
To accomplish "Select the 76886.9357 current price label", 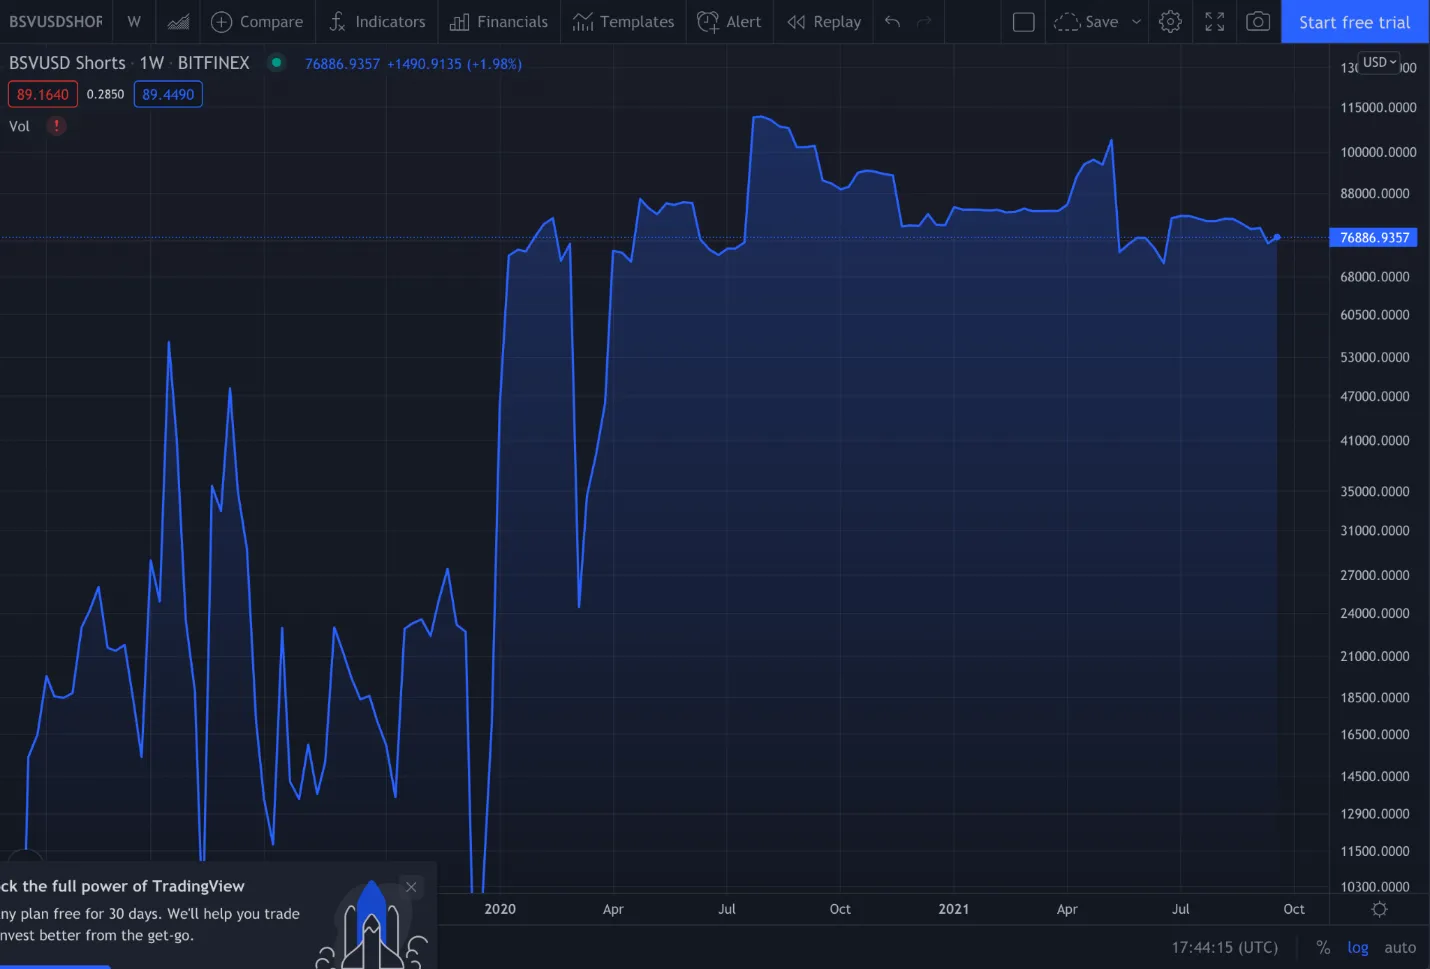I will [x=1374, y=237].
